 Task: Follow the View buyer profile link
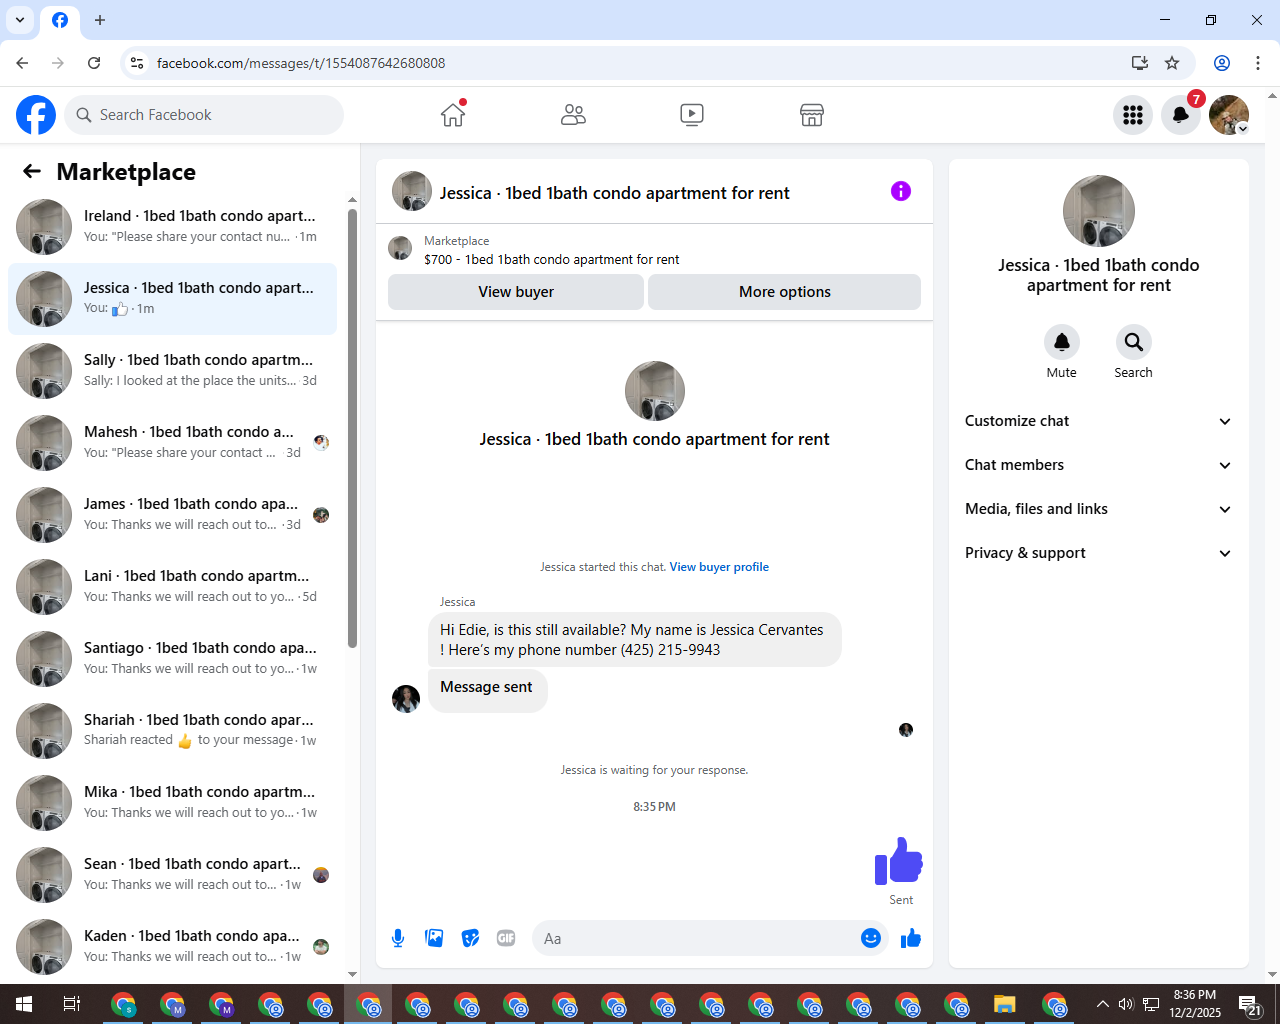pyautogui.click(x=719, y=567)
